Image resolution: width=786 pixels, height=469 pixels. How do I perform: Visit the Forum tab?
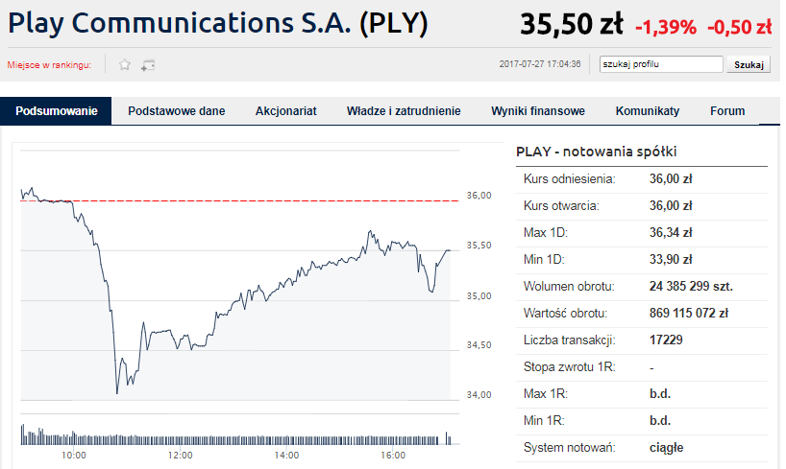tap(727, 111)
